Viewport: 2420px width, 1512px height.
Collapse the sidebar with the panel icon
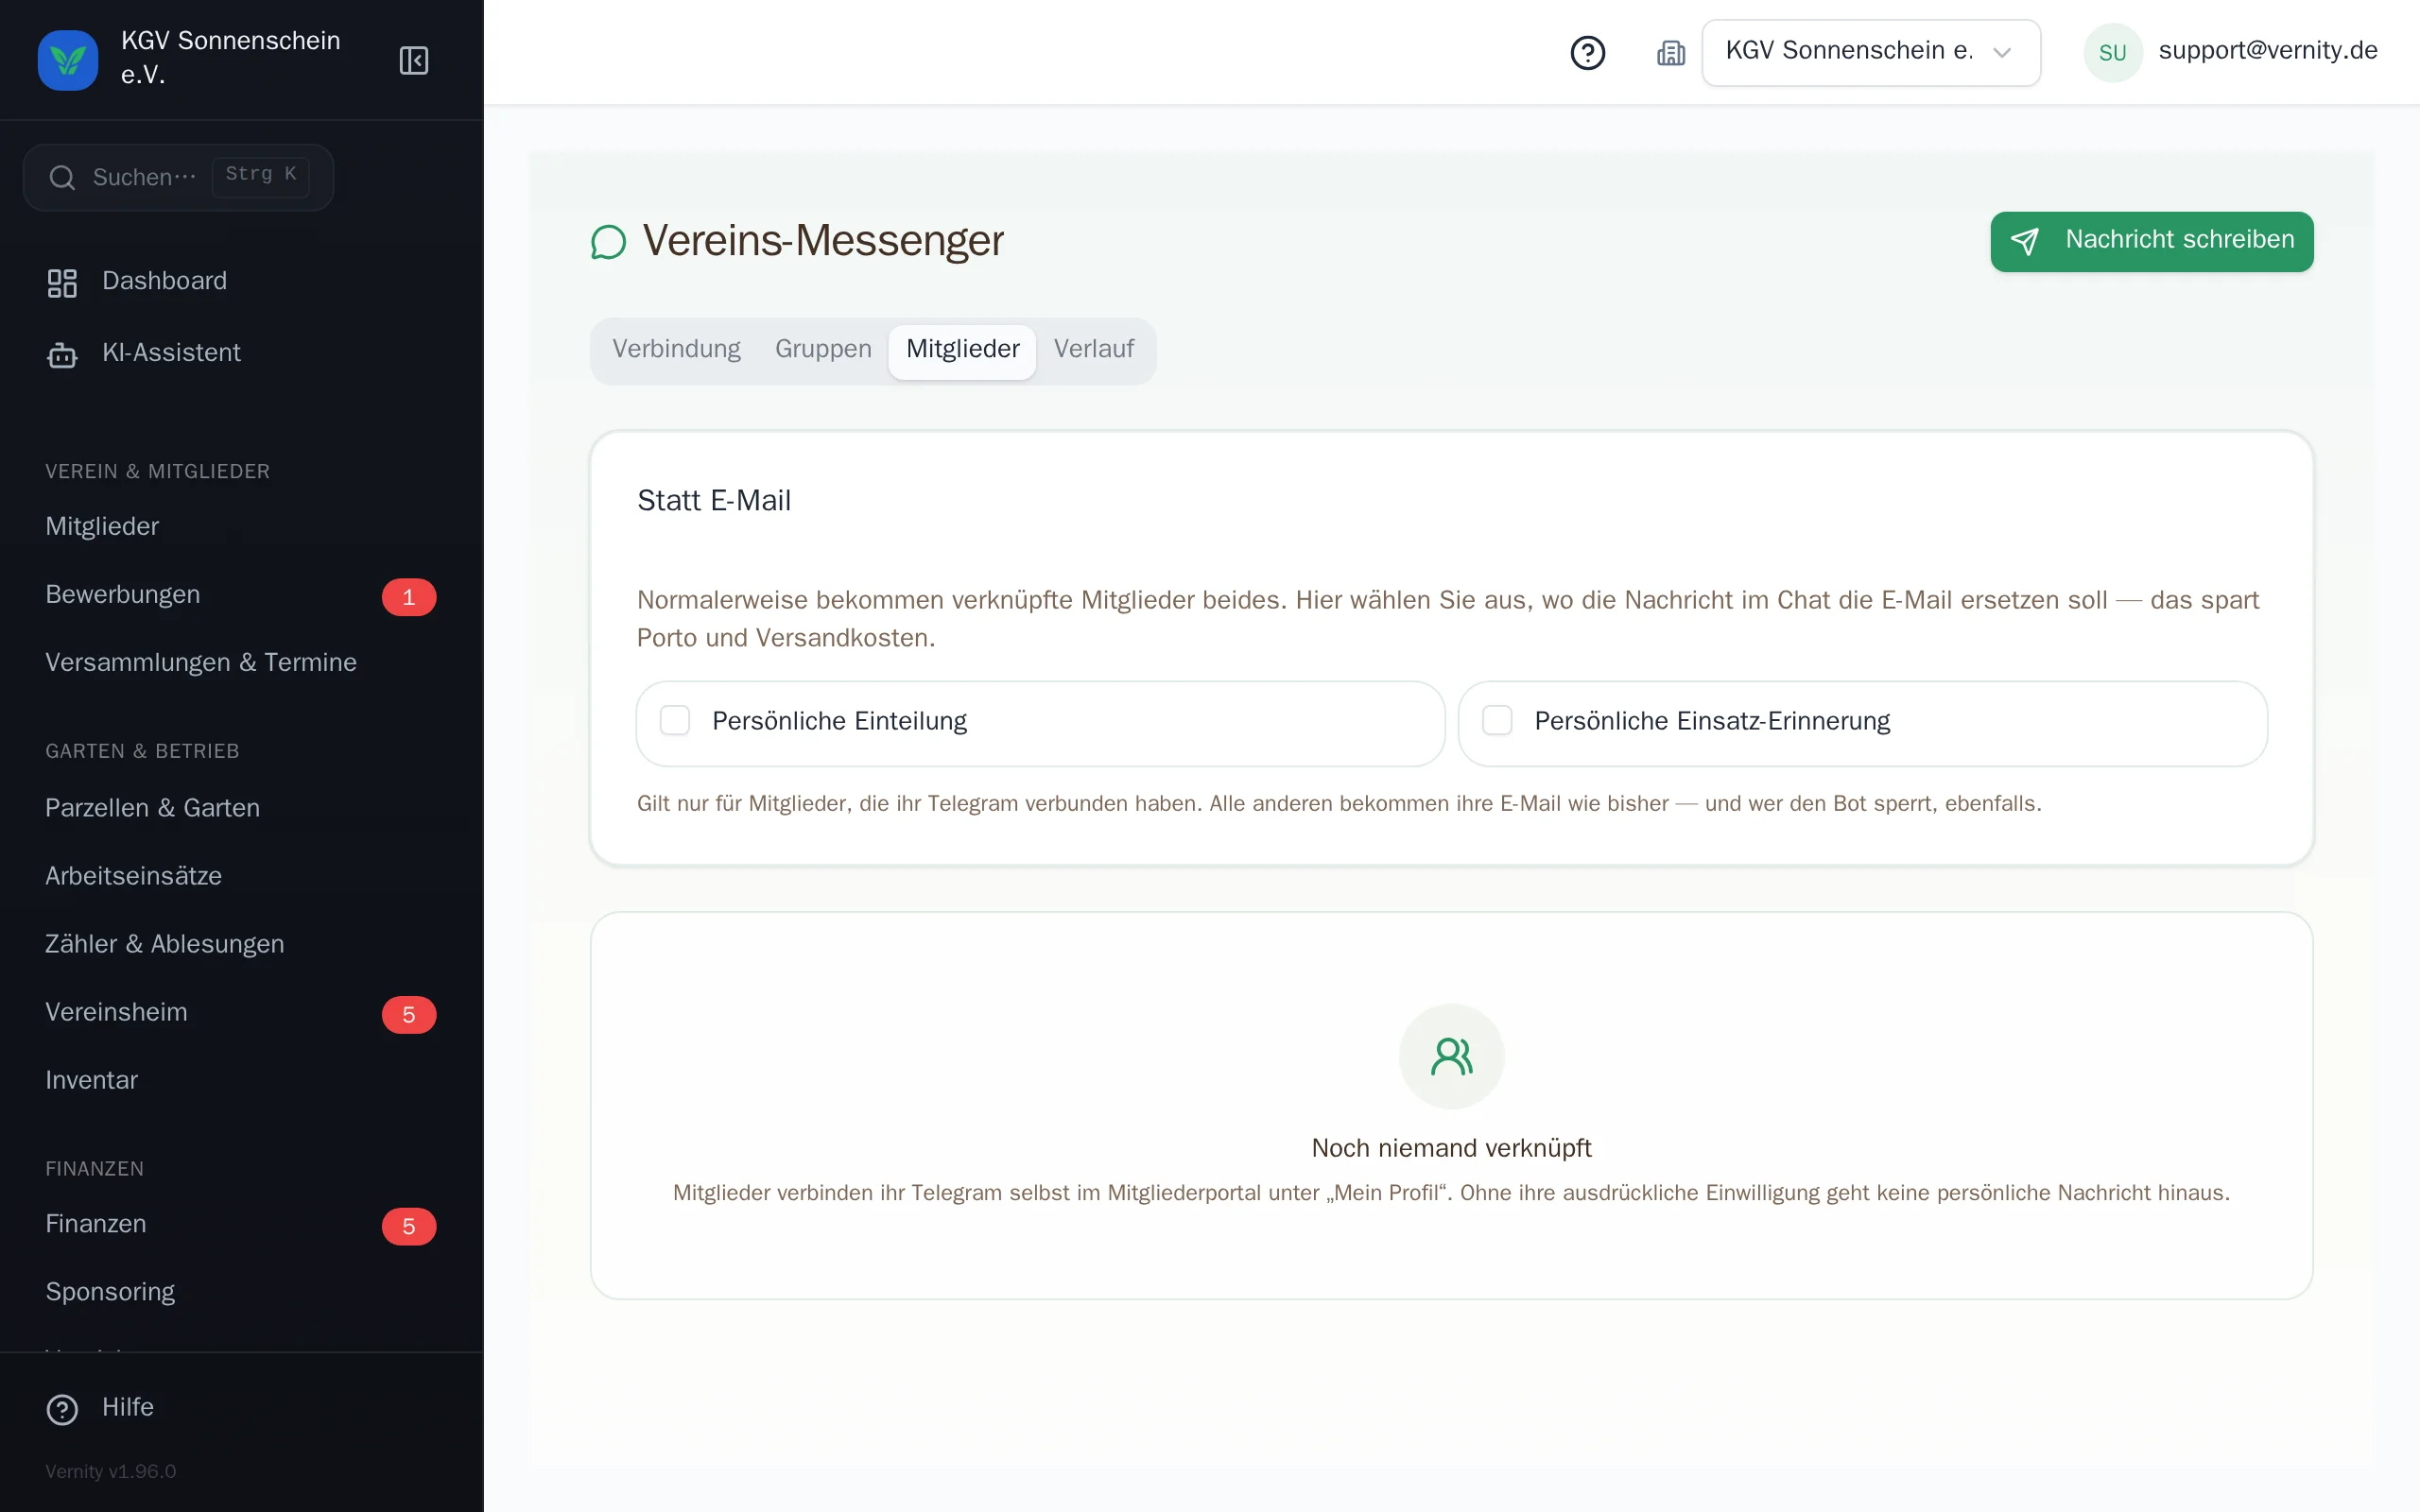pos(414,60)
